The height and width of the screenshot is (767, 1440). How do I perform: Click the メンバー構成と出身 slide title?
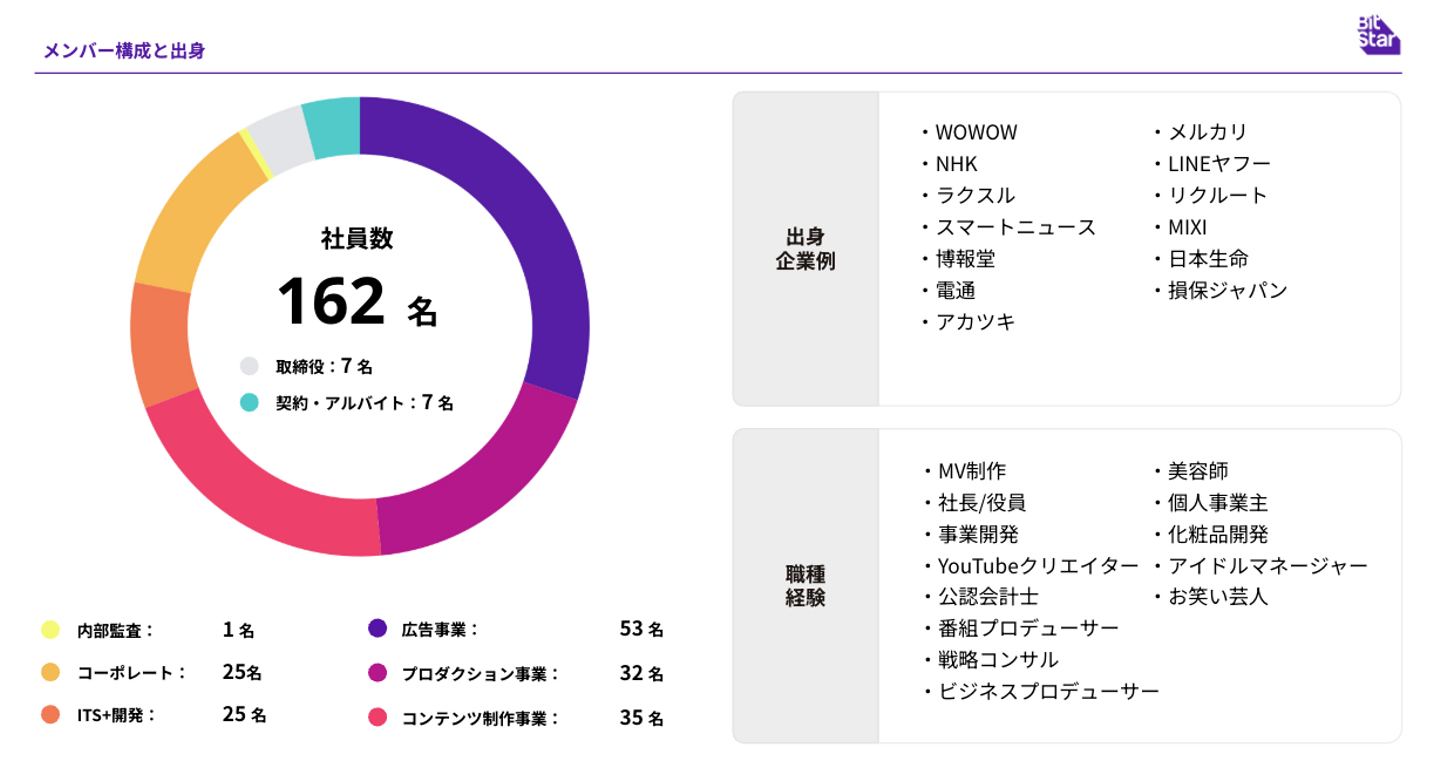(124, 51)
